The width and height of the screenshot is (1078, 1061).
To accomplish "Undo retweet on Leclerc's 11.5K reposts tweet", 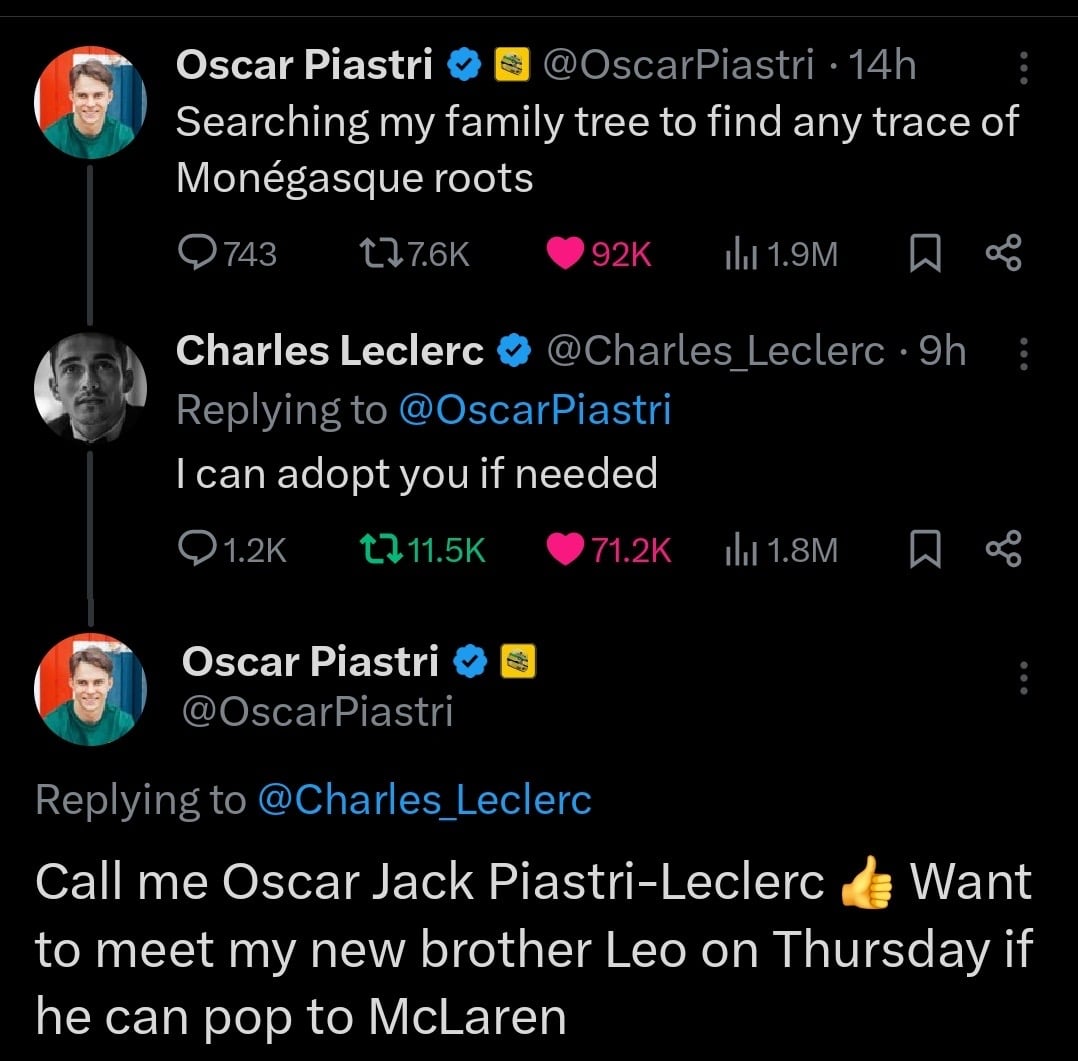I will coord(423,549).
